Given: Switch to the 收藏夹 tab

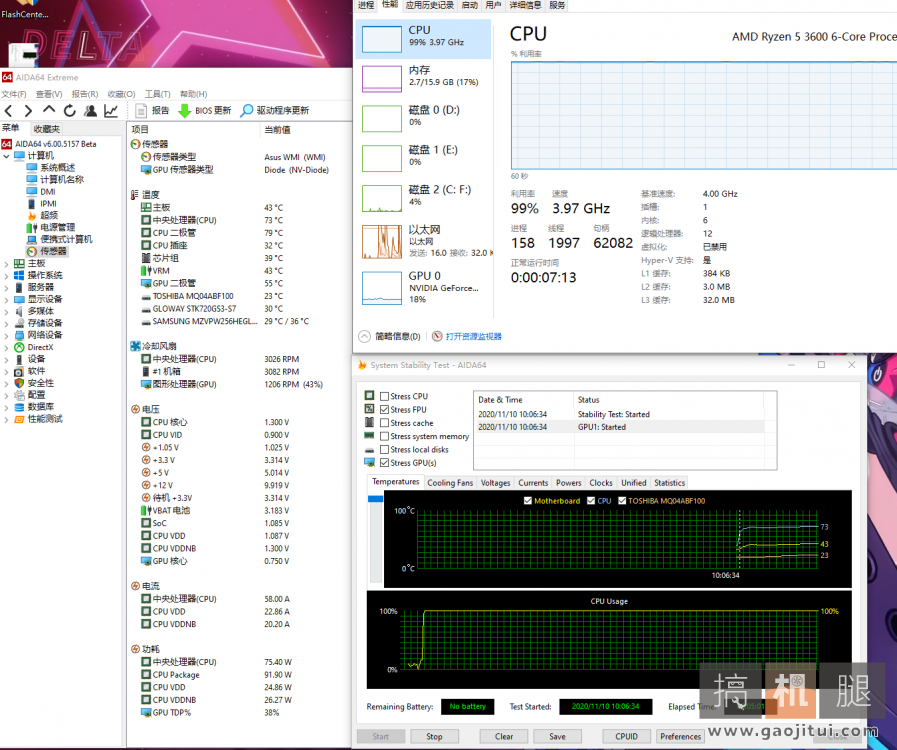Looking at the screenshot, I should pos(46,129).
